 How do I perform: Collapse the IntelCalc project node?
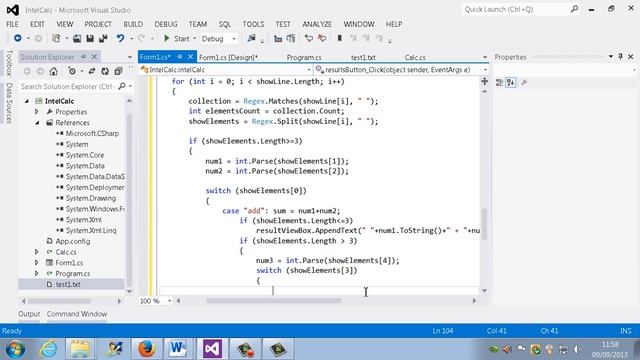[x=27, y=101]
